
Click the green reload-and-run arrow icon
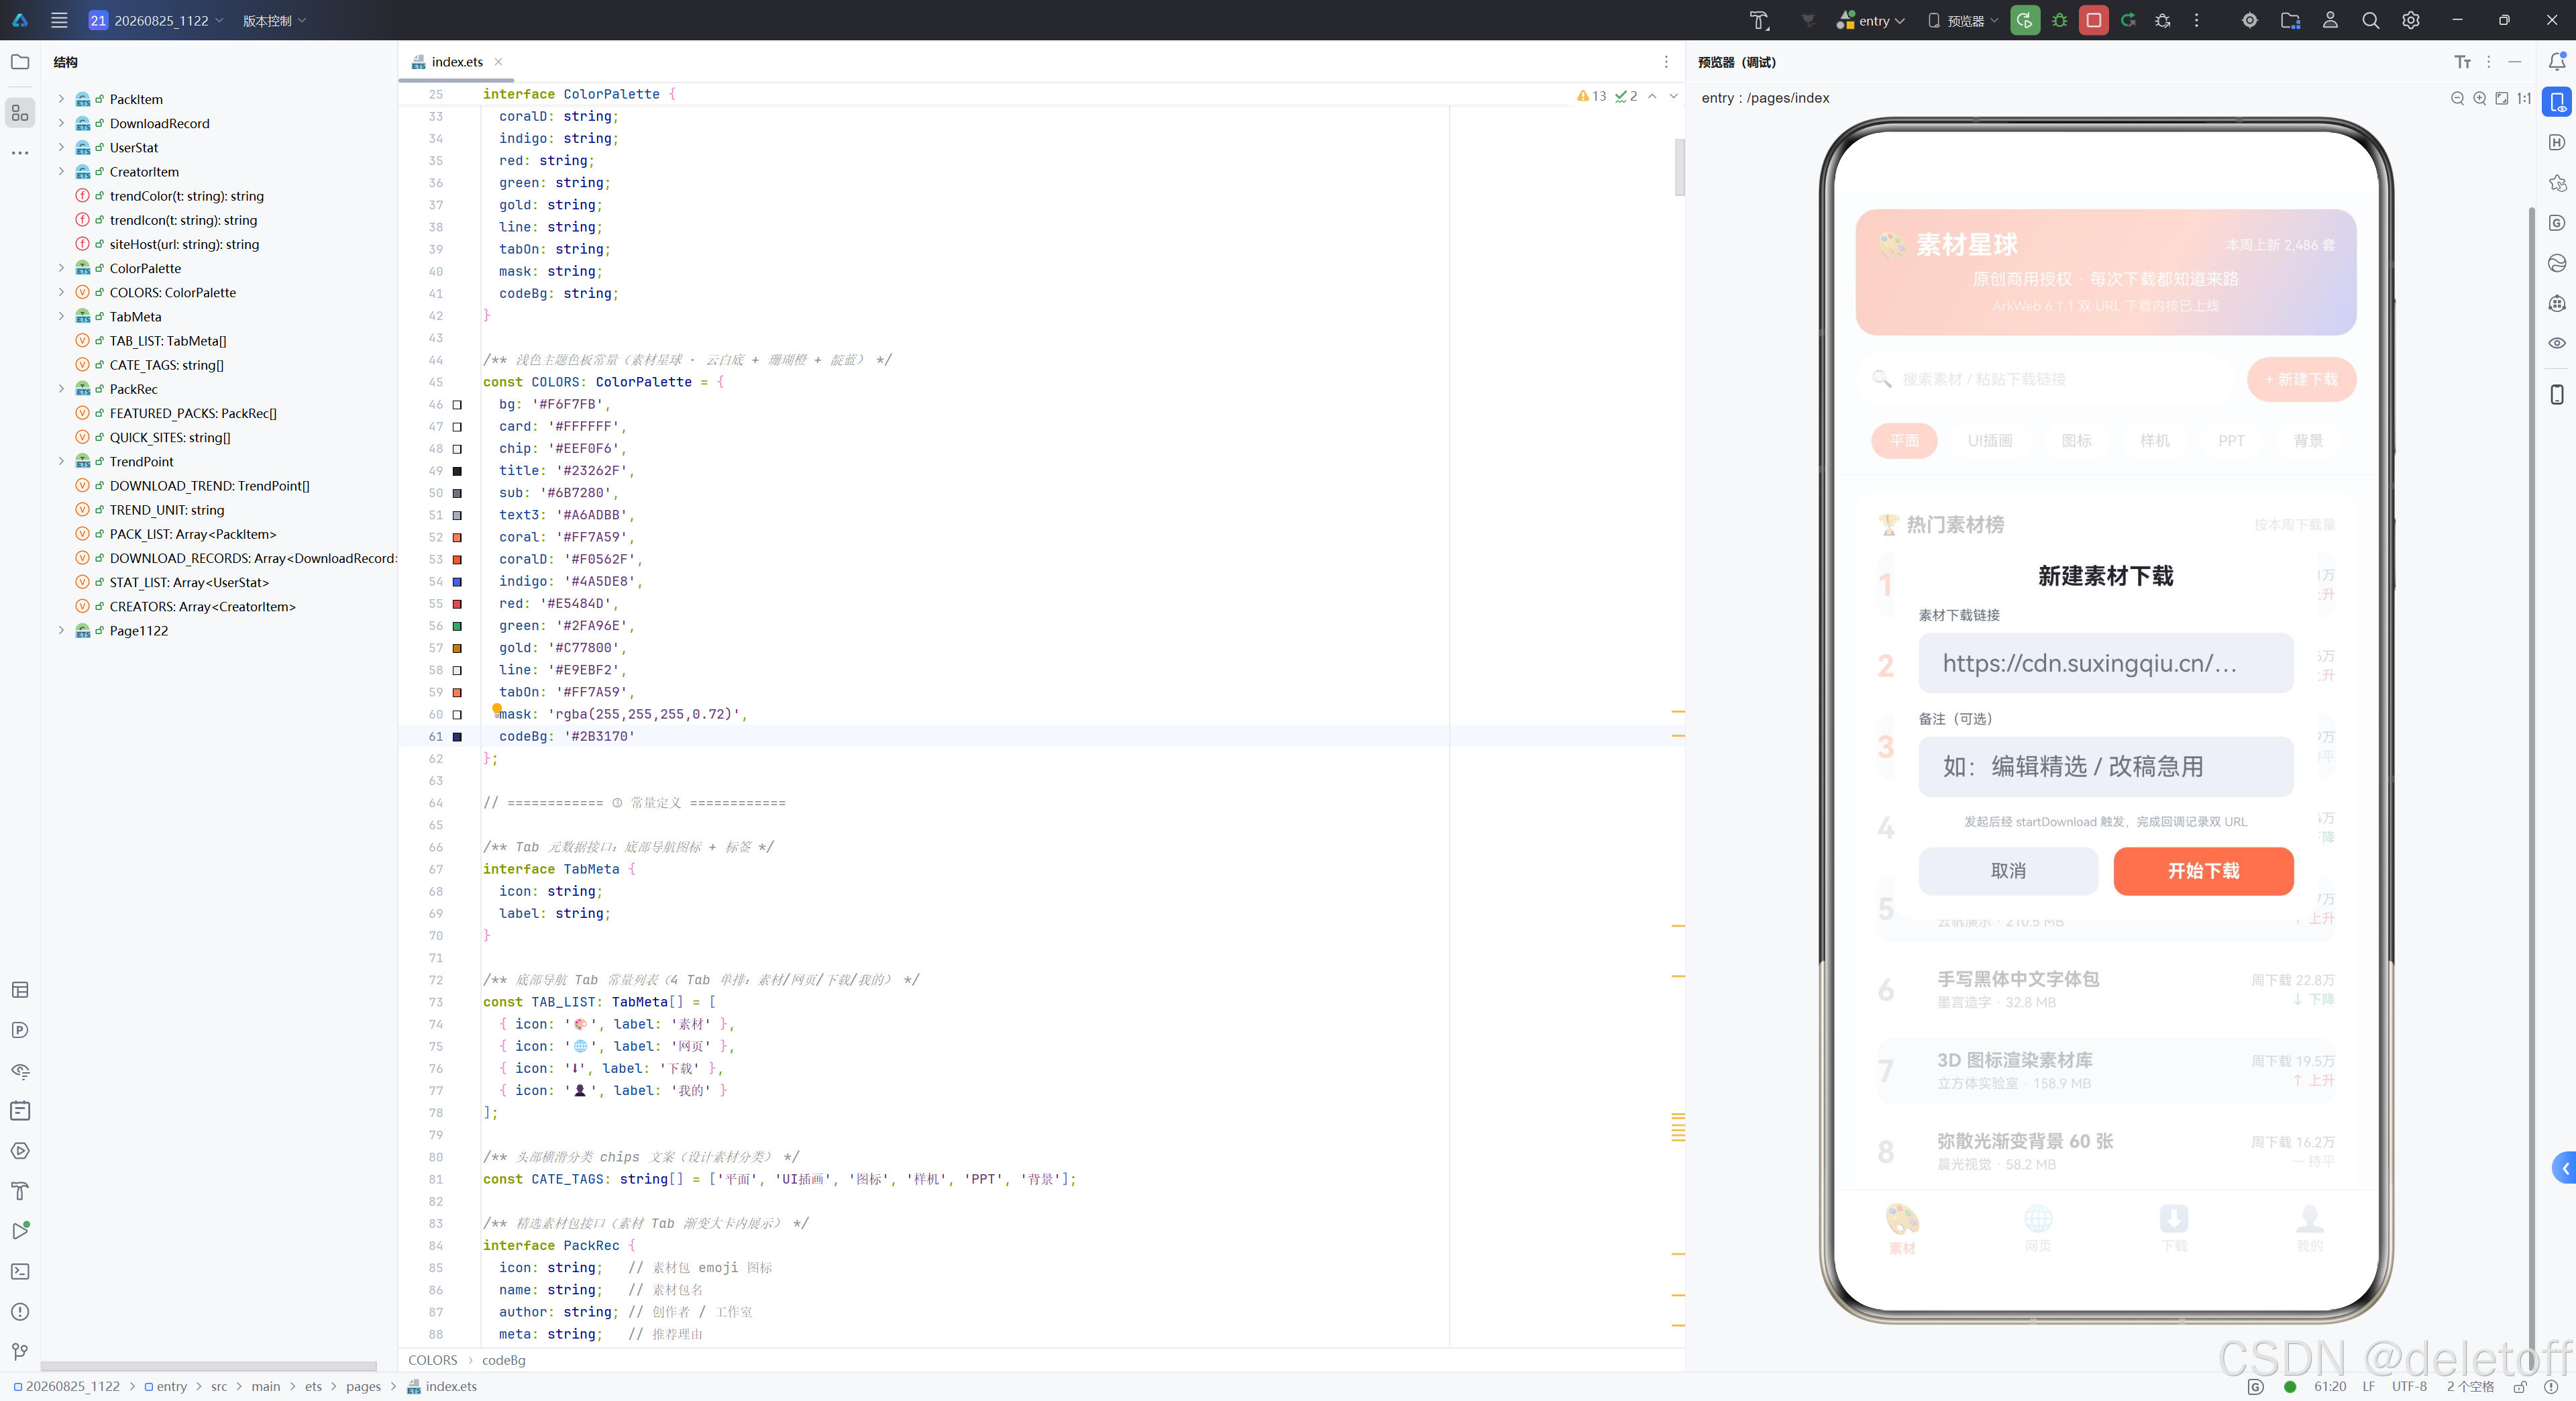click(2128, 20)
